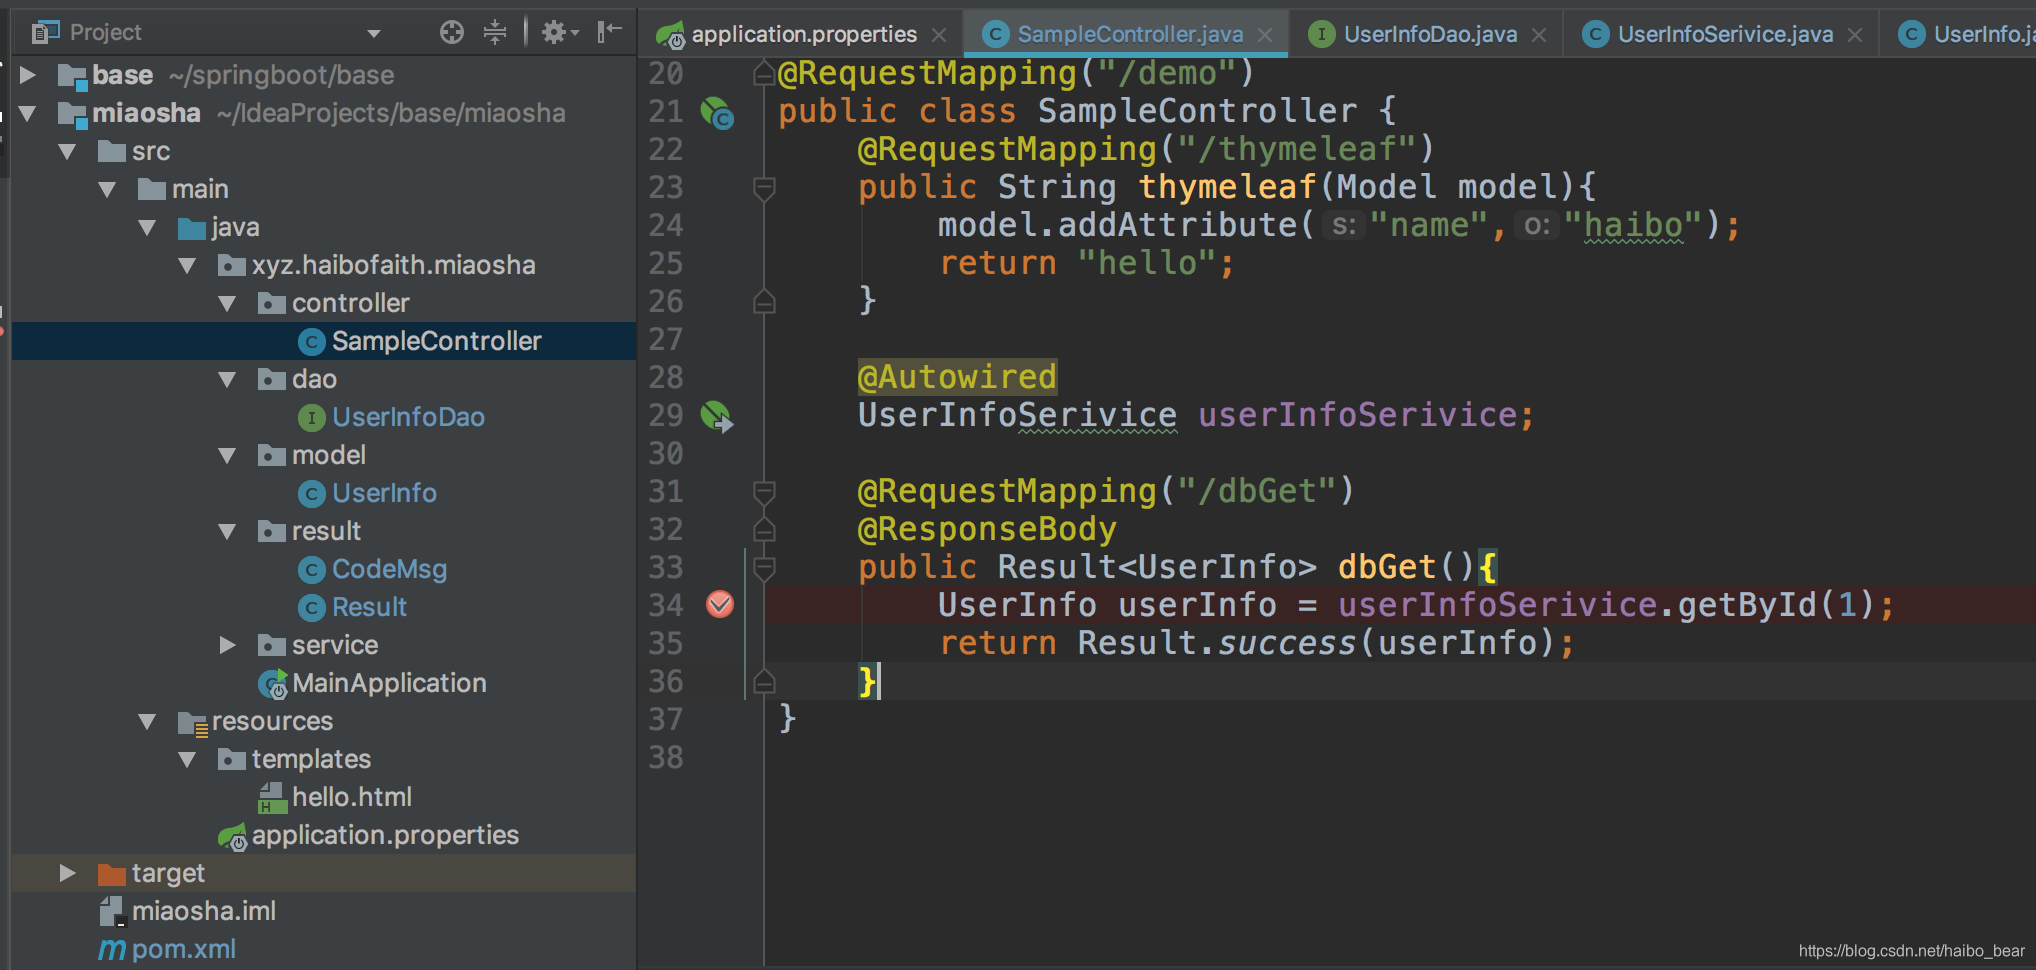
Task: Open UserInfo class in model package
Action: [x=384, y=493]
